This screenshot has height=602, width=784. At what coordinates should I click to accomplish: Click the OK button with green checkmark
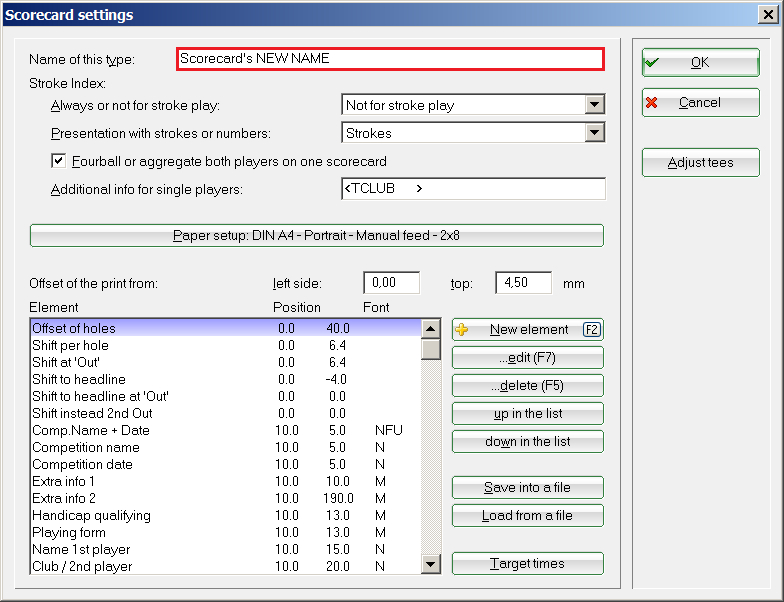700,62
